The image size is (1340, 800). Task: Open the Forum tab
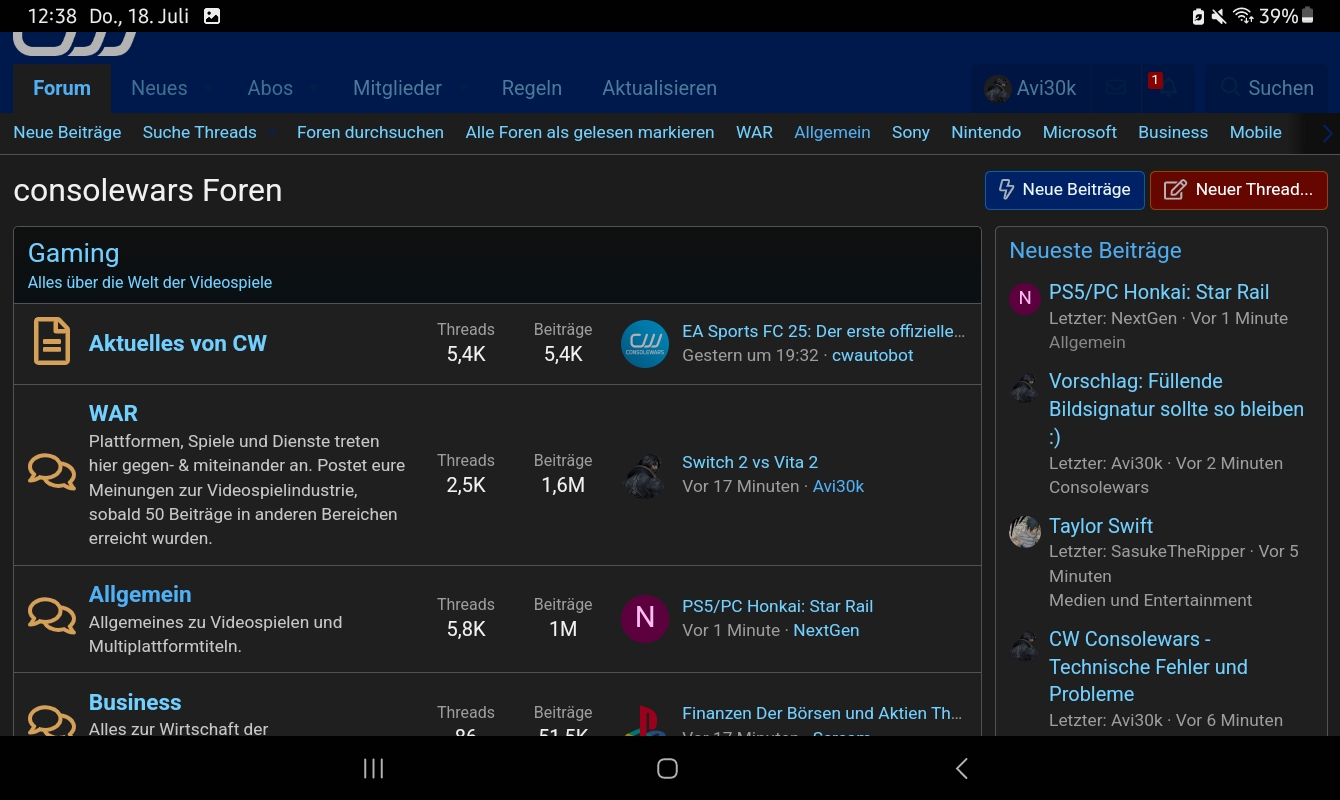point(62,88)
